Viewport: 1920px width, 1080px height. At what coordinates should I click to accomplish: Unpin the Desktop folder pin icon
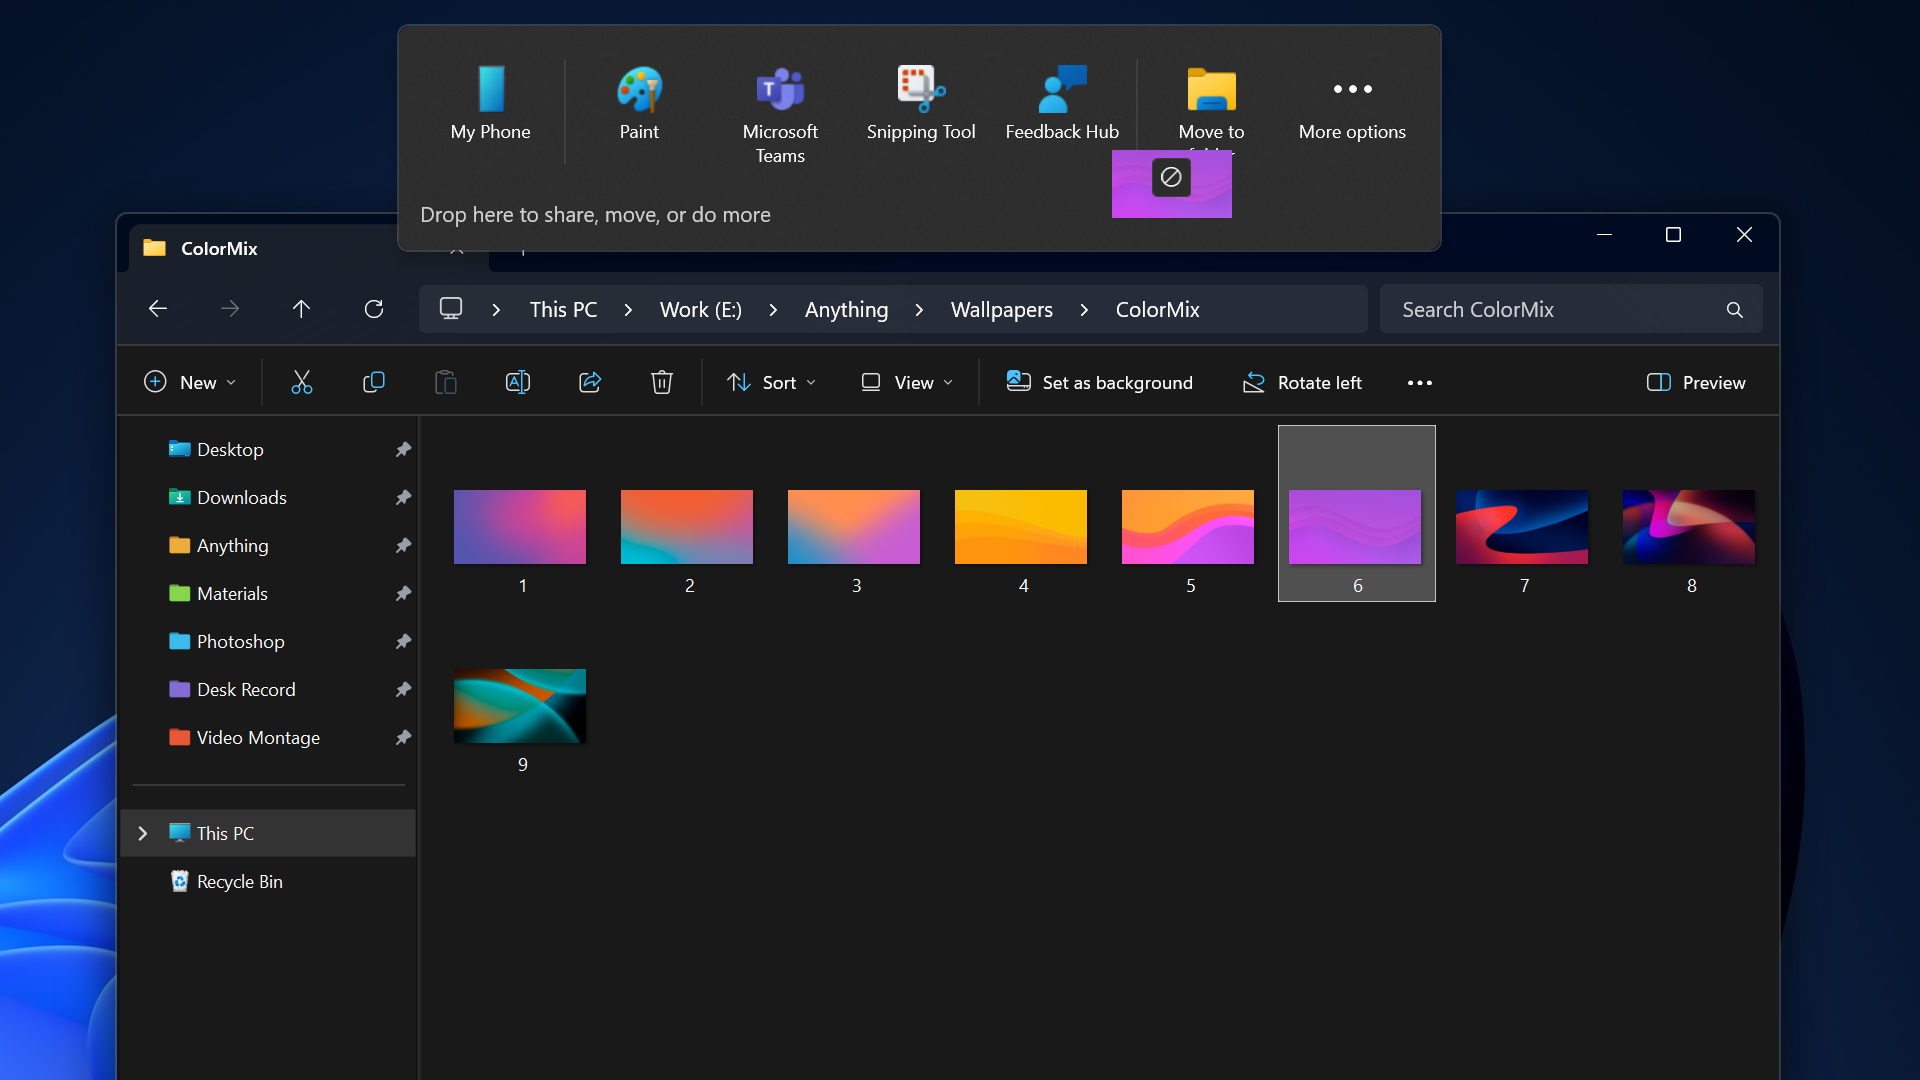[x=403, y=449]
